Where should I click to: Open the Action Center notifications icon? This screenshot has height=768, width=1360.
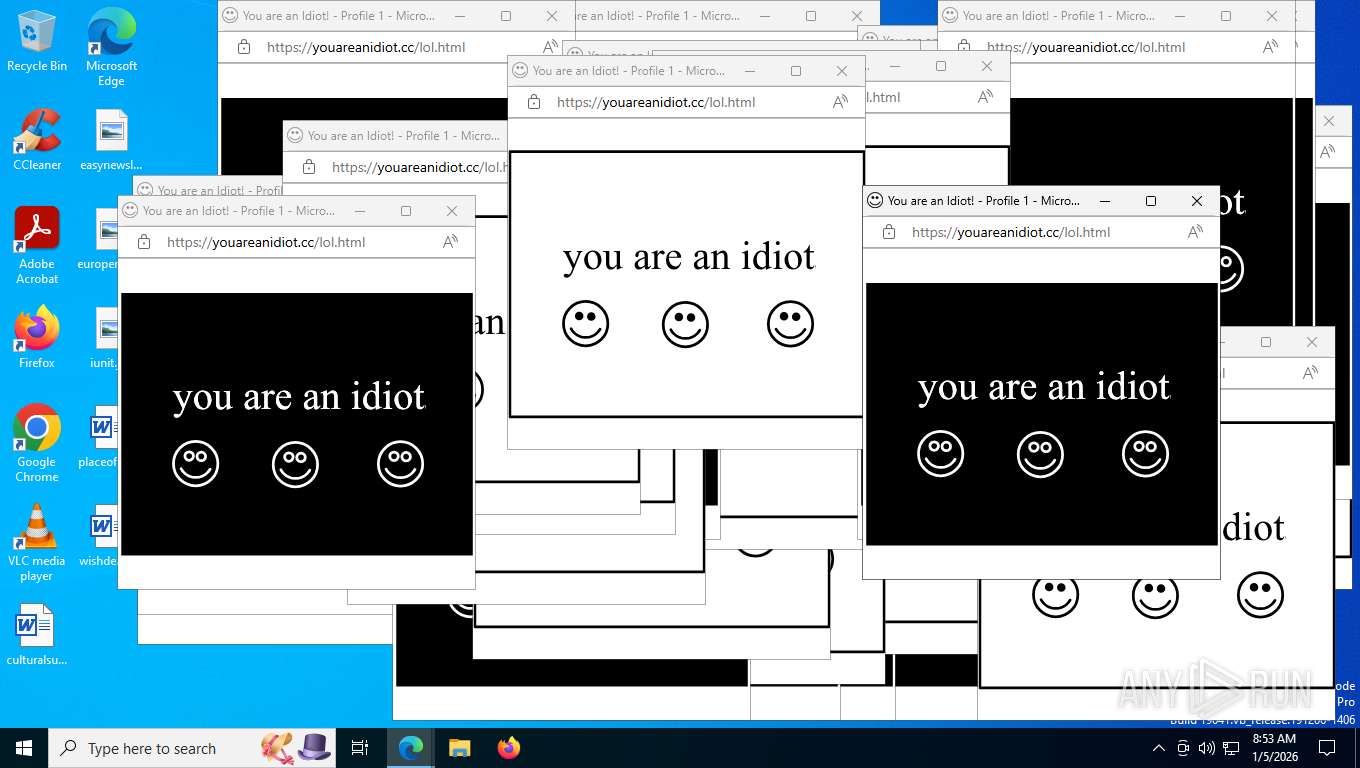tap(1327, 748)
